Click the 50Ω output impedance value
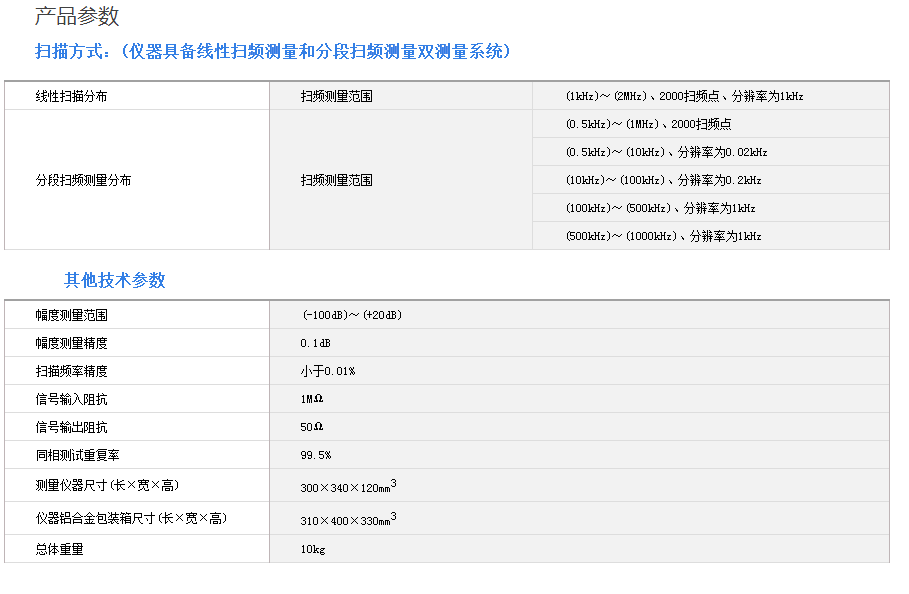The image size is (909, 594). coord(312,427)
